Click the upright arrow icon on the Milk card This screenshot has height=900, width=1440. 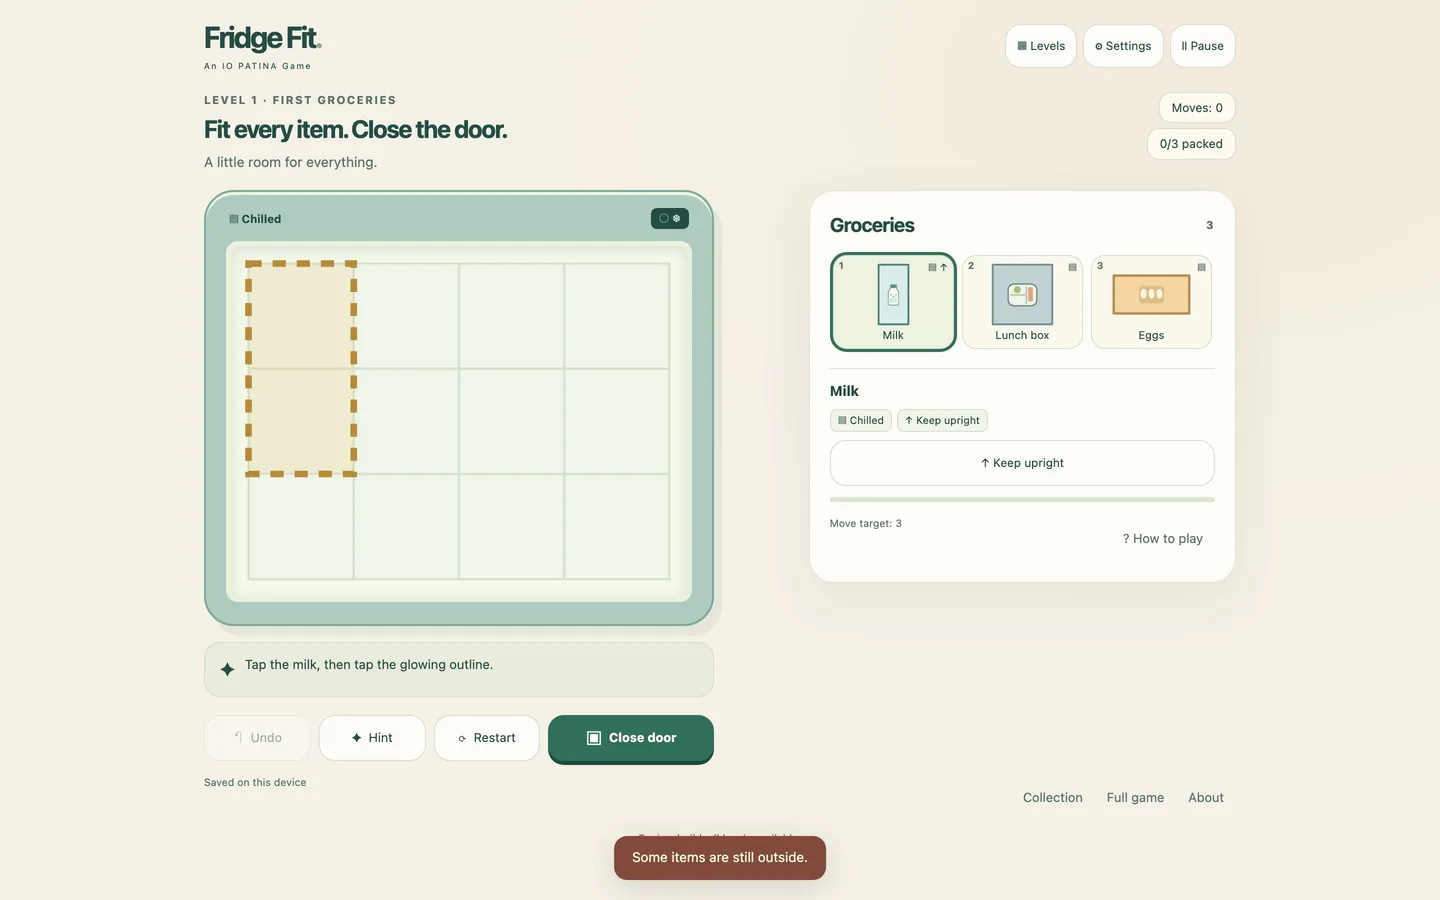tap(943, 267)
